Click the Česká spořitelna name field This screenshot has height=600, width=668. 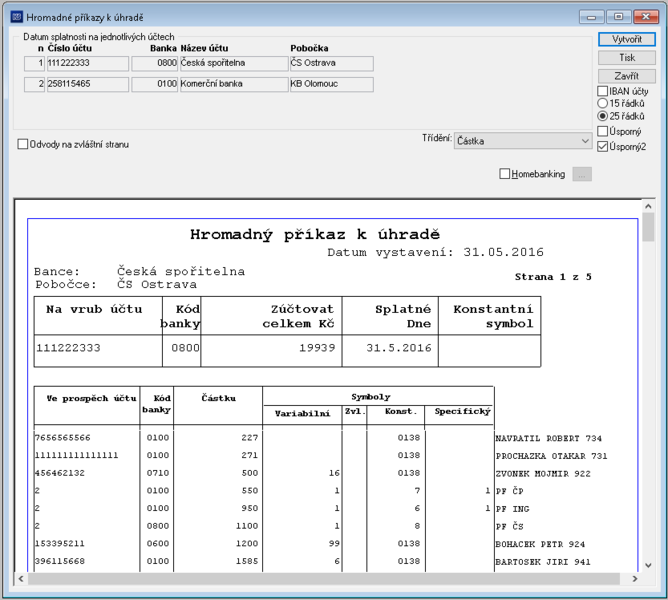234,63
